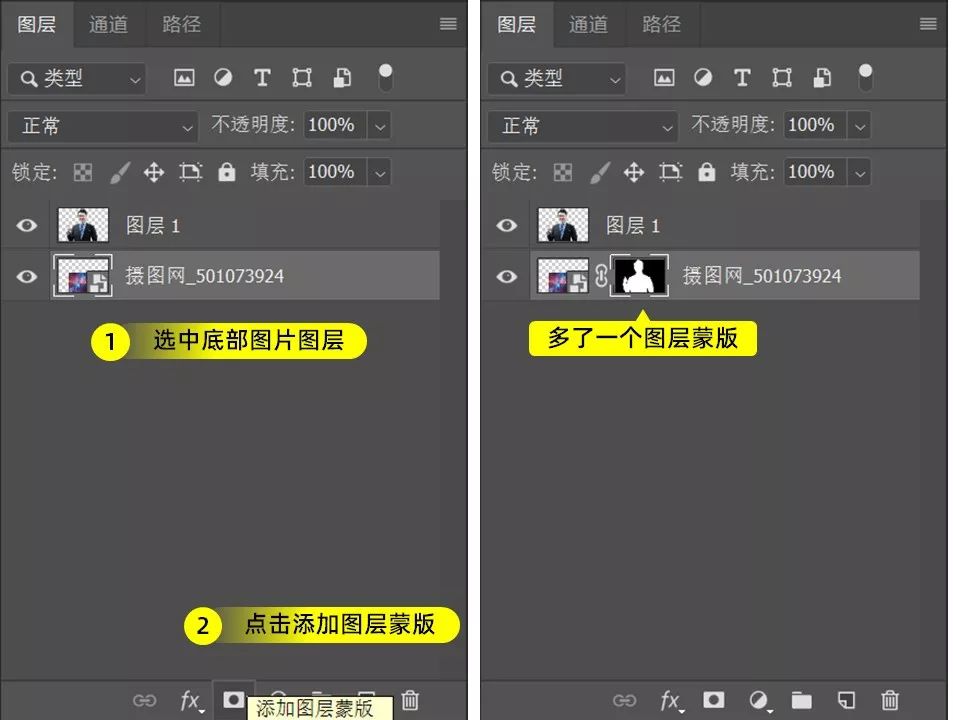Hide 图层 1 in right panel

click(x=507, y=225)
